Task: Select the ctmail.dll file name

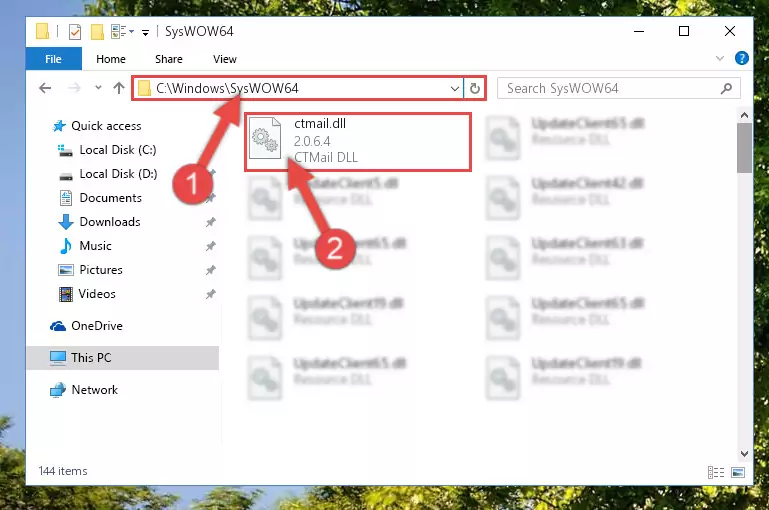Action: click(320, 124)
